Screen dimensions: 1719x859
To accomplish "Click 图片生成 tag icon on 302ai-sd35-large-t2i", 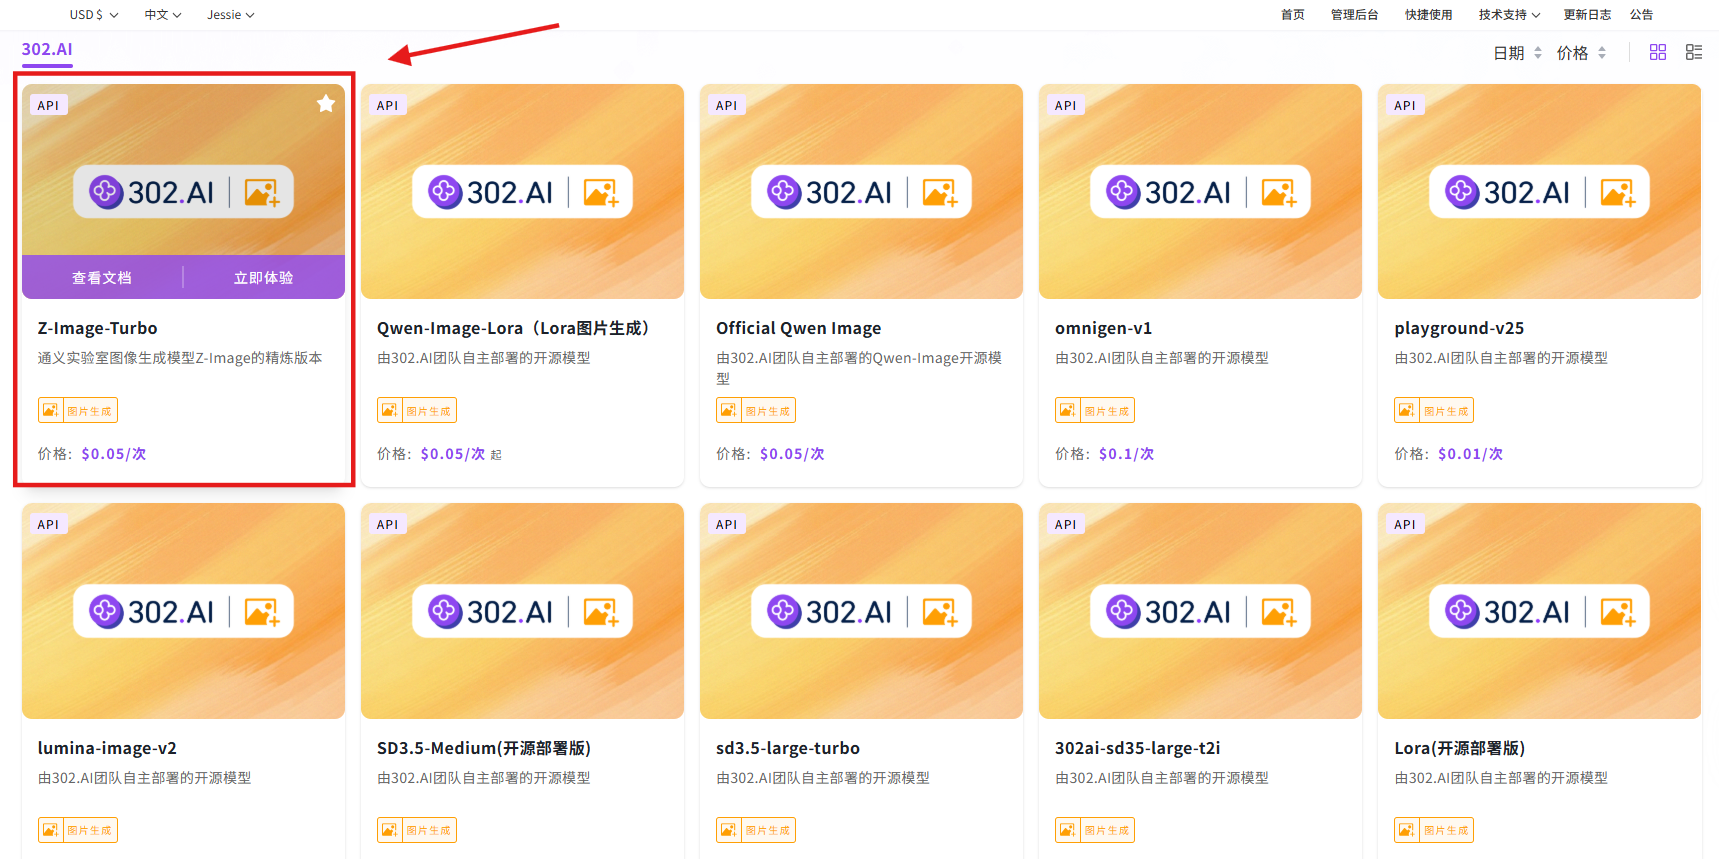I will [x=1067, y=830].
